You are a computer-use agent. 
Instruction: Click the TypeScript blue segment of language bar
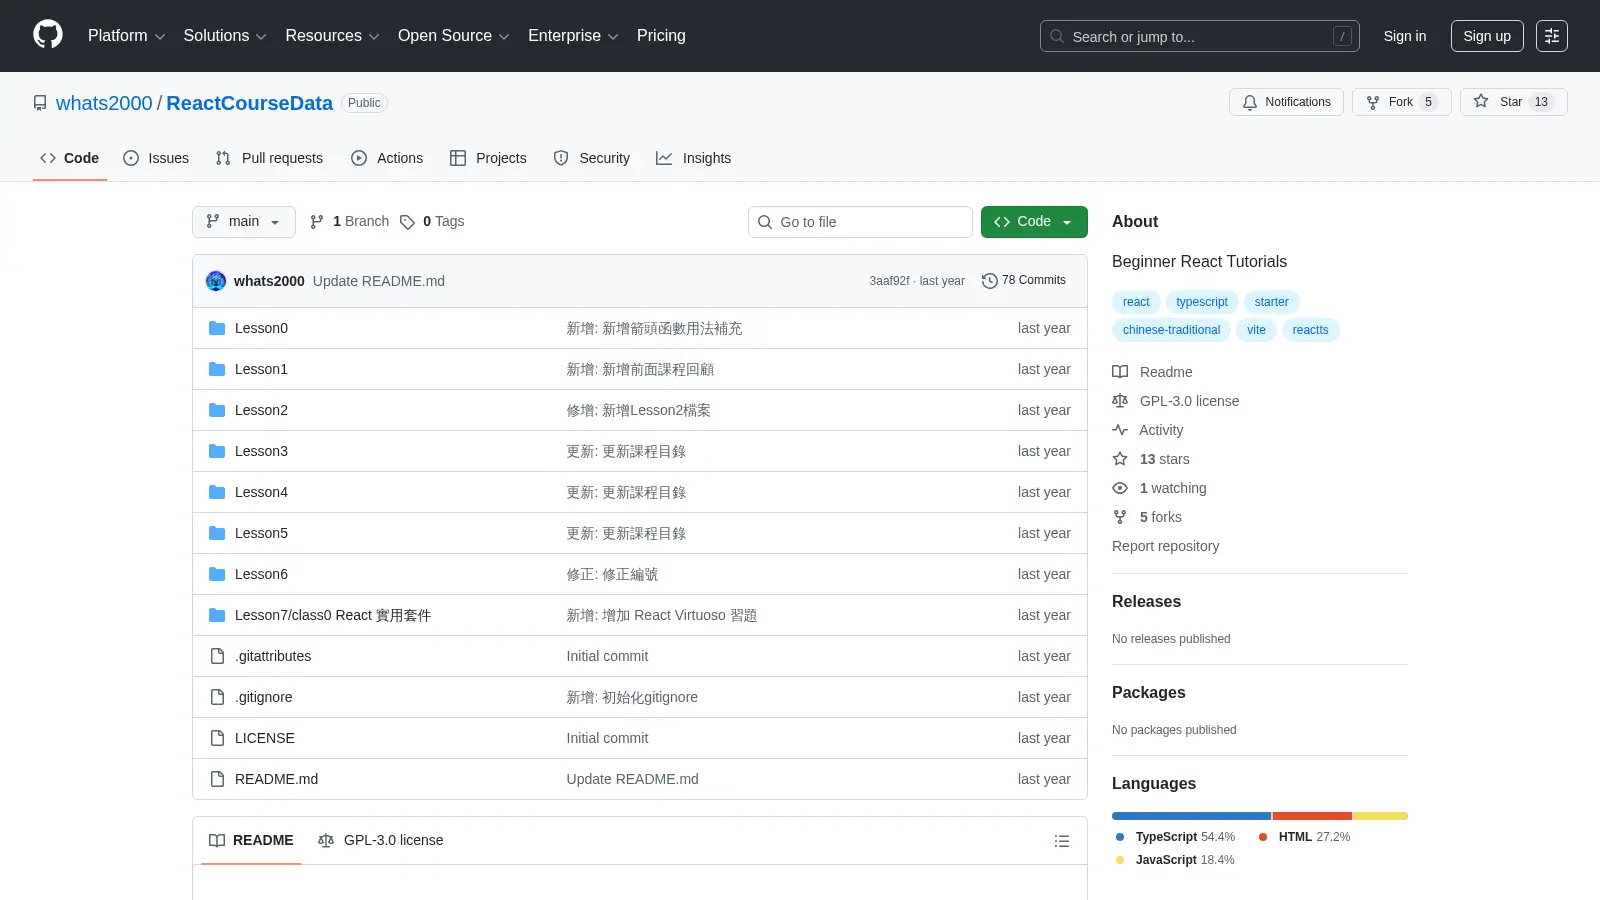1191,816
